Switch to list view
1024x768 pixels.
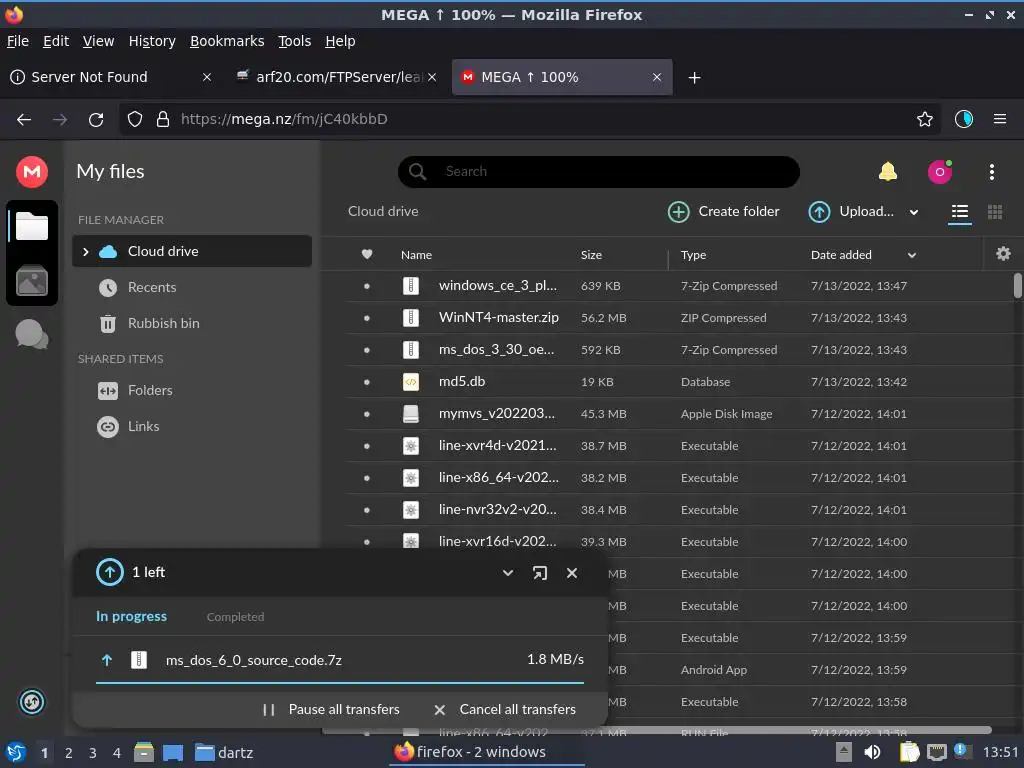pyautogui.click(x=959, y=212)
